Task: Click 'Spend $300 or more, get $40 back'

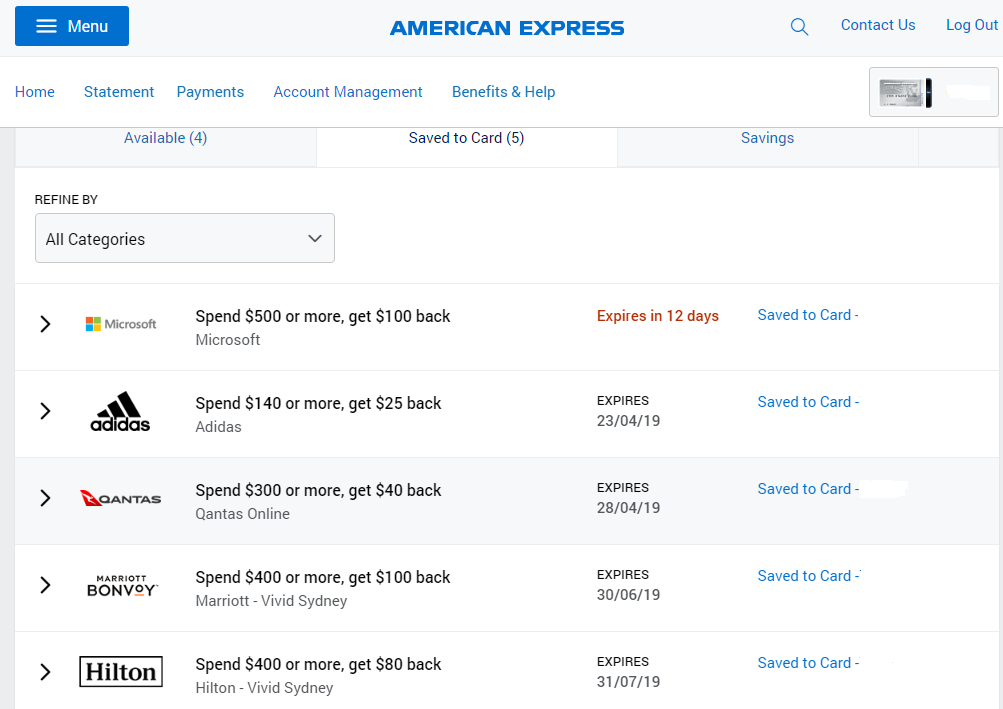Action: click(x=319, y=491)
